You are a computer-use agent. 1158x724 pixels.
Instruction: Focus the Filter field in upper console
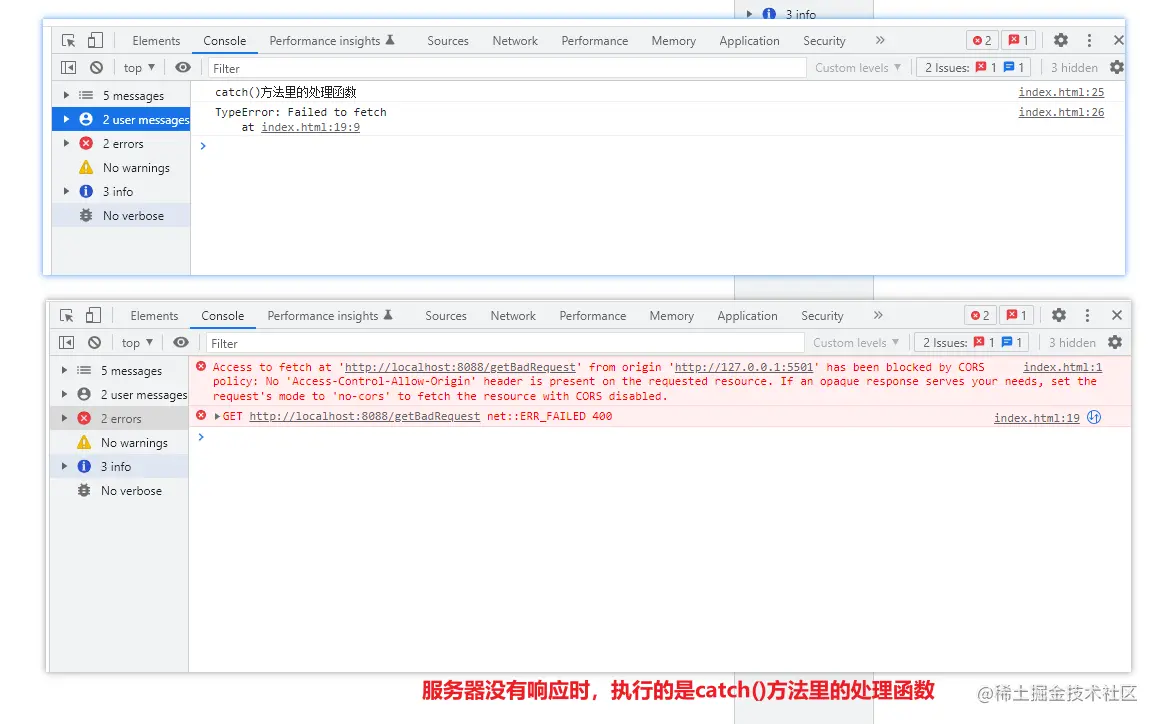[507, 68]
